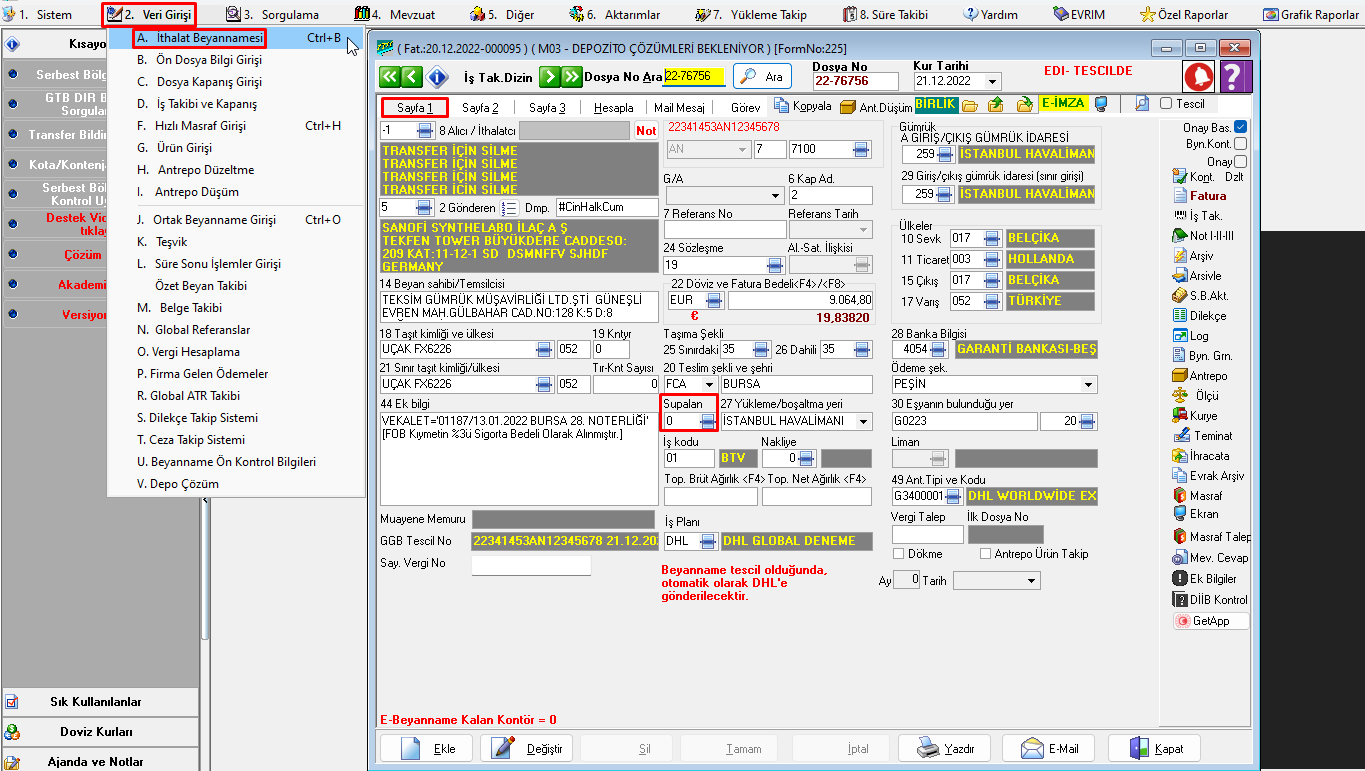Select Ön Dosya Bilgi Girişi menu entry

click(199, 60)
